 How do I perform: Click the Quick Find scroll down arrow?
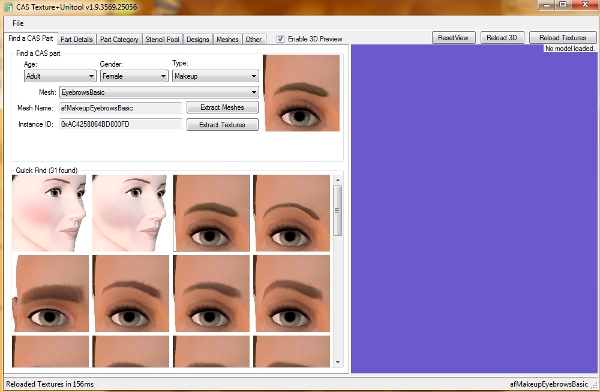tap(338, 362)
